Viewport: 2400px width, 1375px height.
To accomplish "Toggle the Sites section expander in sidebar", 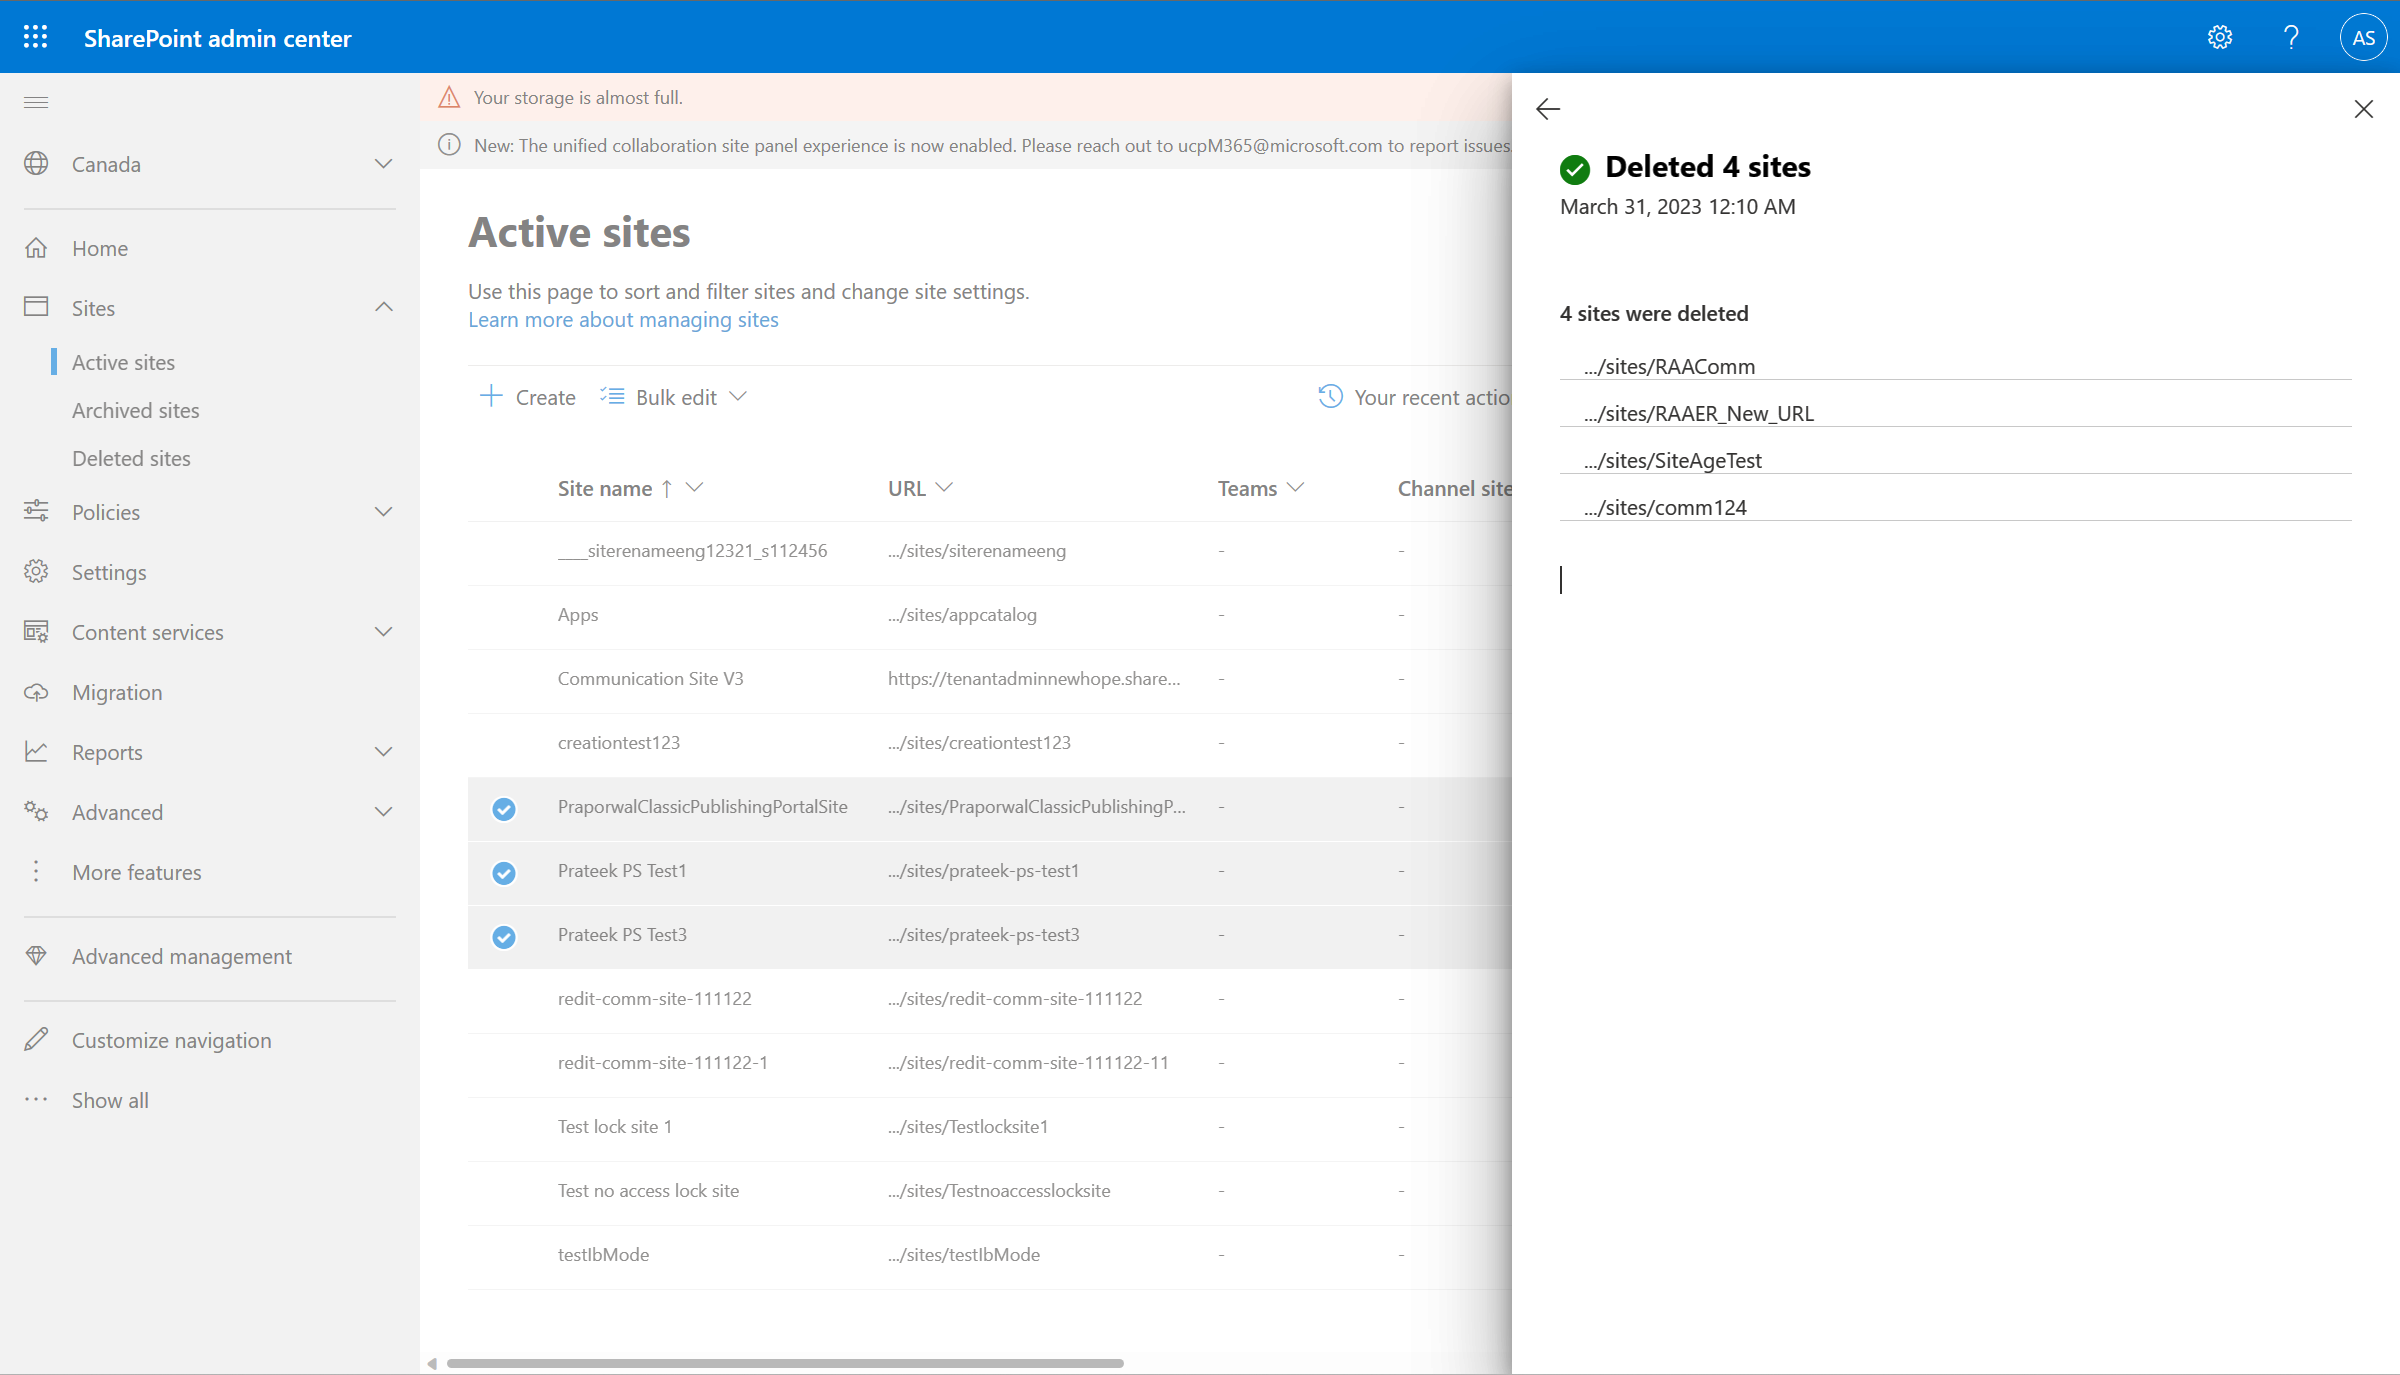I will pyautogui.click(x=382, y=307).
